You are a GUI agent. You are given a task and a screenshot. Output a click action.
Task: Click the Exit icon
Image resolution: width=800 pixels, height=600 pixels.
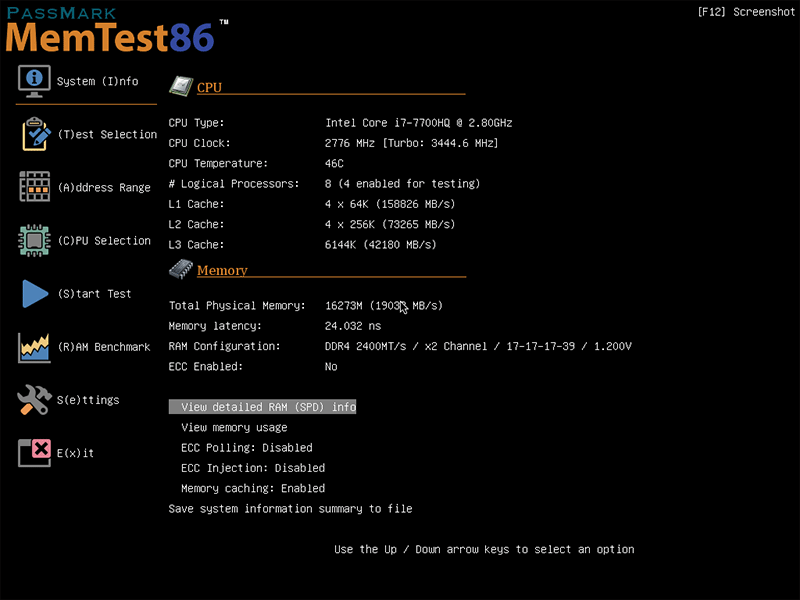point(34,452)
